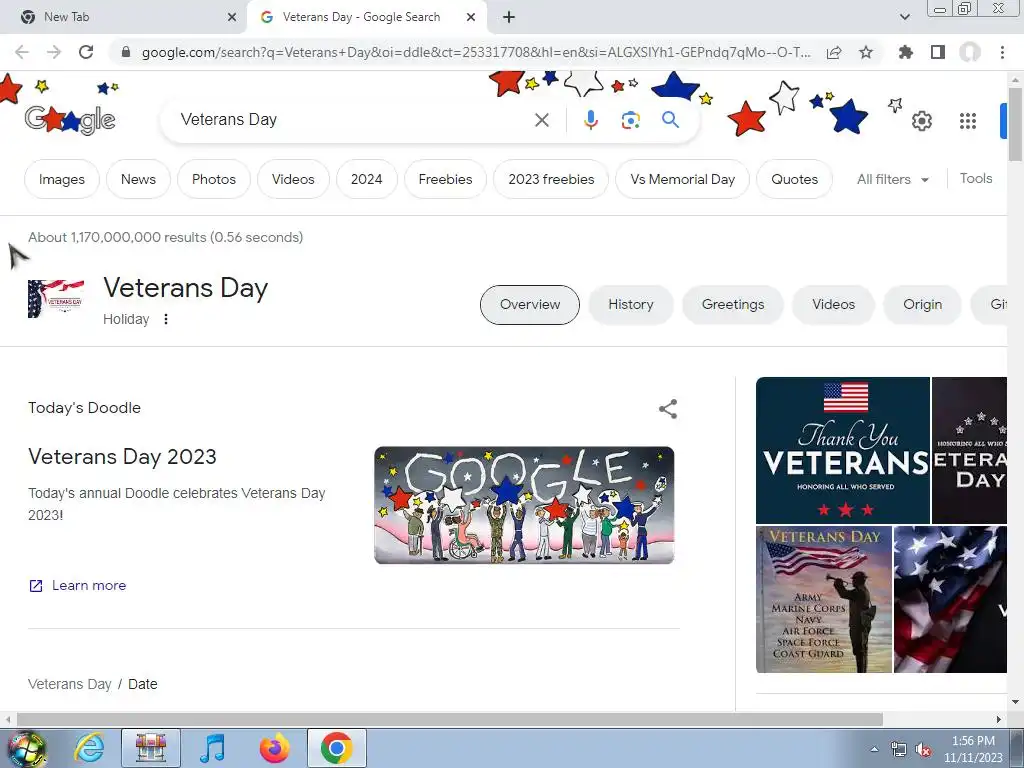The height and width of the screenshot is (768, 1024).
Task: Click the URL in the address bar
Action: (475, 52)
